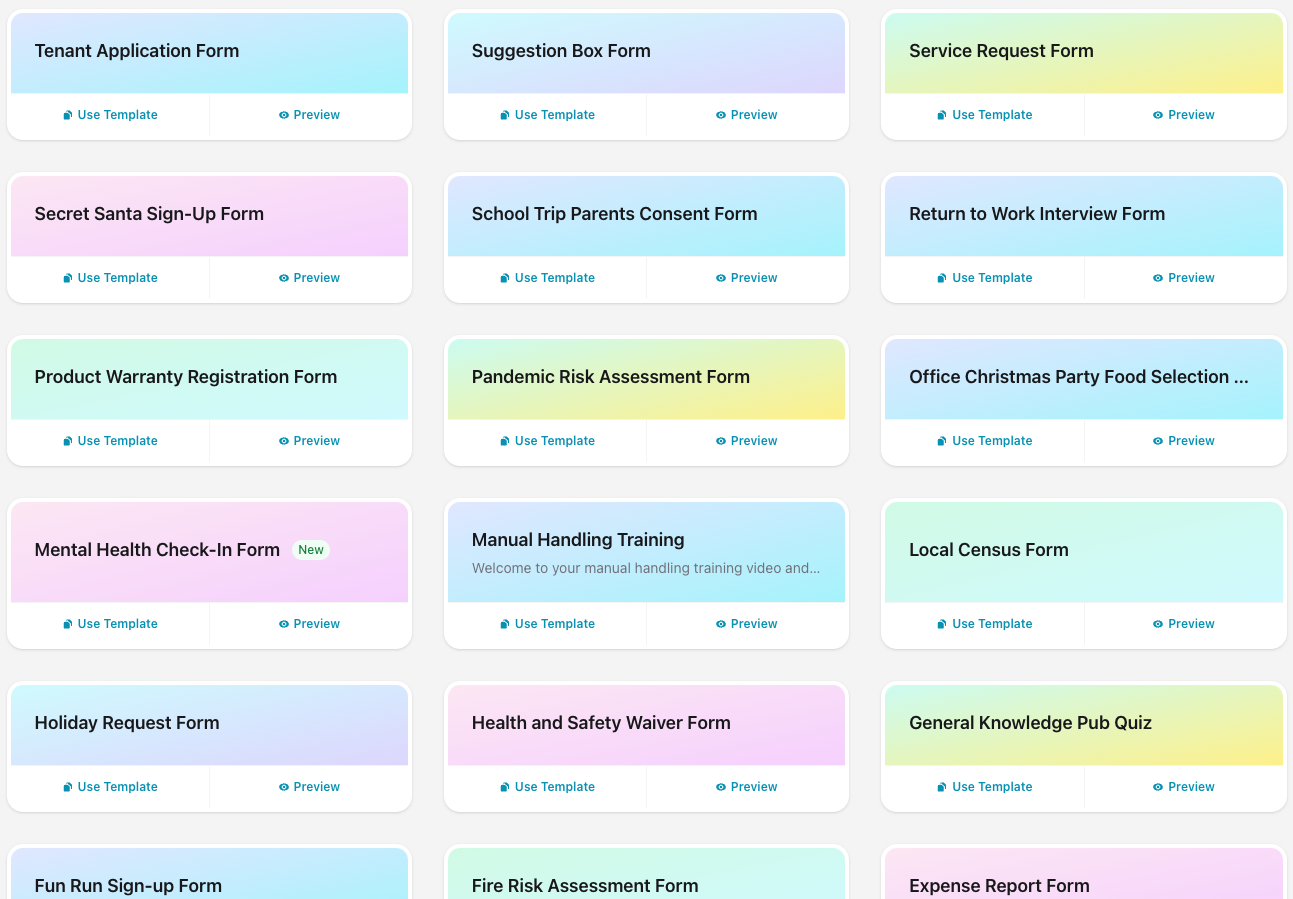Screen dimensions: 1293x899
Task: Preview the Office Christmas Party Food Selection form
Action: (x=1184, y=440)
